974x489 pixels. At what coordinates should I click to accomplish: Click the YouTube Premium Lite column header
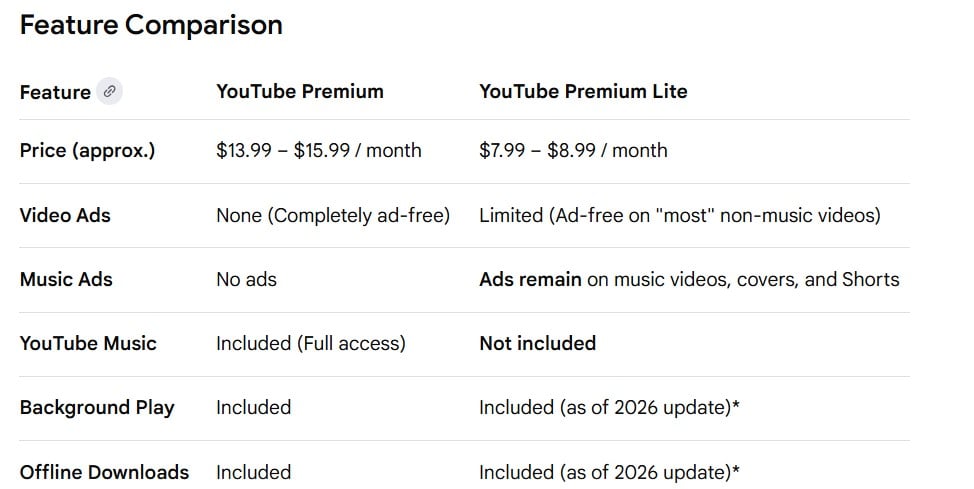pos(583,91)
